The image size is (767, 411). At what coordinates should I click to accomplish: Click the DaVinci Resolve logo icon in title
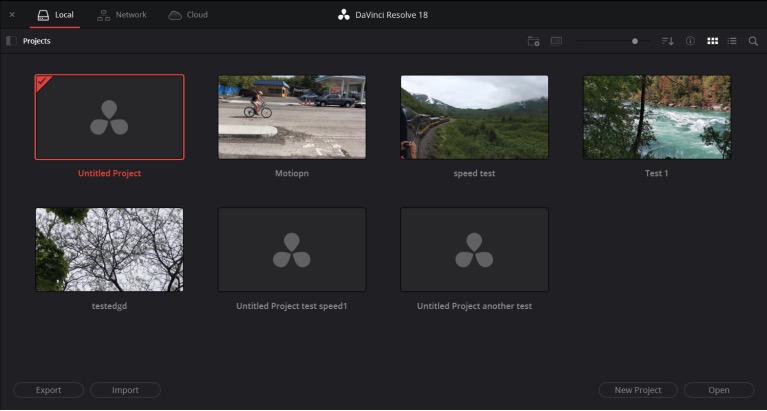click(344, 15)
